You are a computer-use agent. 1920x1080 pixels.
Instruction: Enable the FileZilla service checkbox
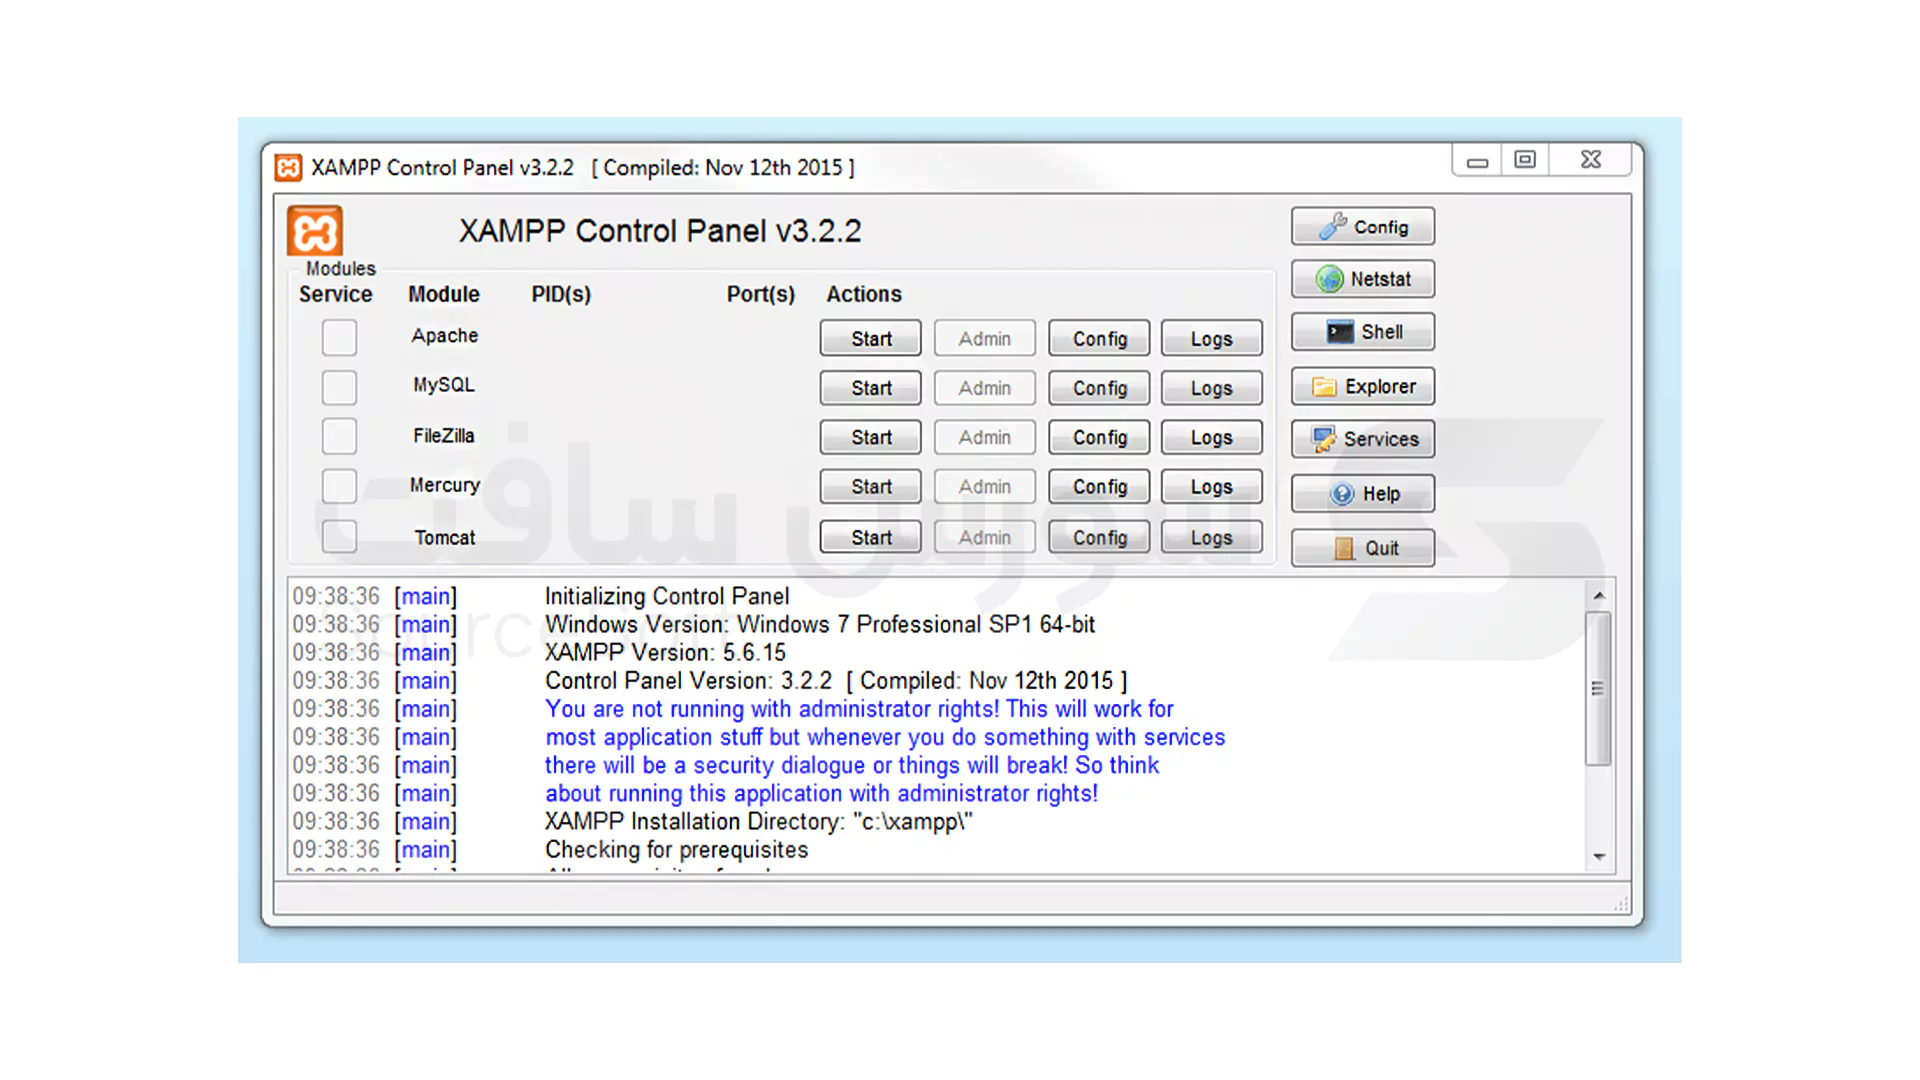click(x=339, y=436)
